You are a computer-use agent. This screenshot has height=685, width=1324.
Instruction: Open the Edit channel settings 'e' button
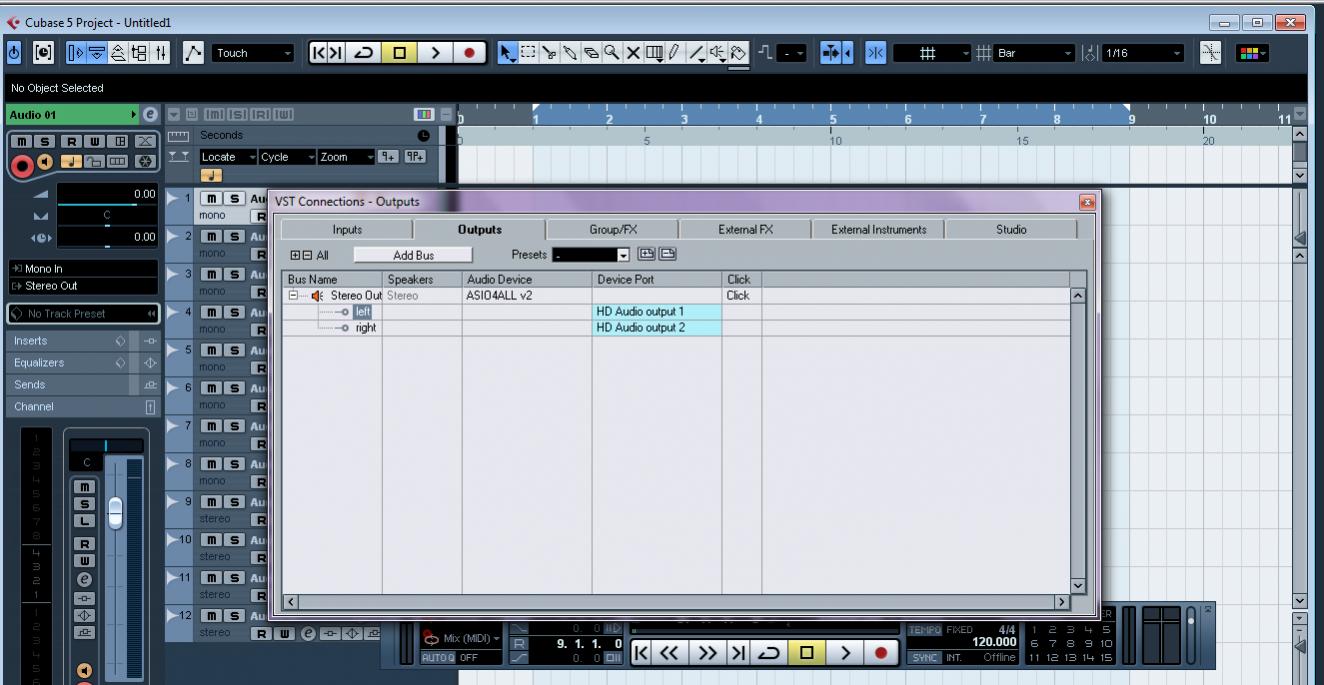(150, 115)
